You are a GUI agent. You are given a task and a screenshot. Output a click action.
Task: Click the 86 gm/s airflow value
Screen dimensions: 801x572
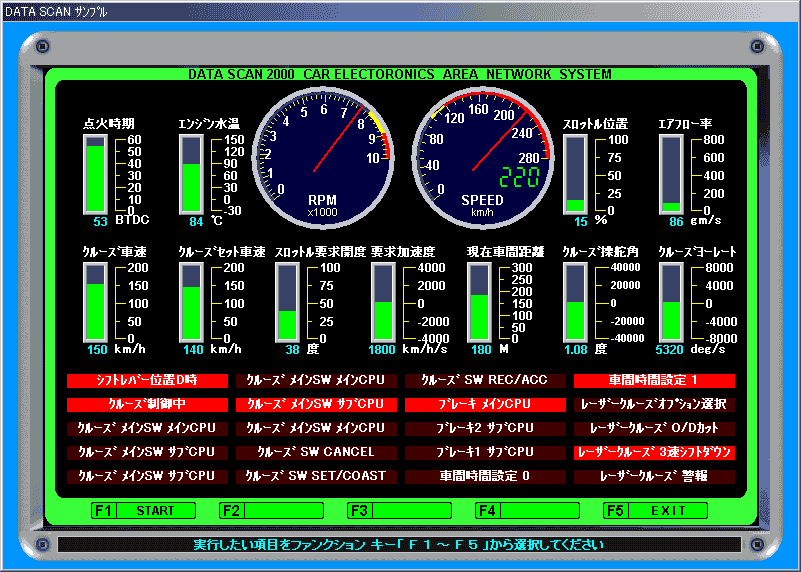point(676,222)
